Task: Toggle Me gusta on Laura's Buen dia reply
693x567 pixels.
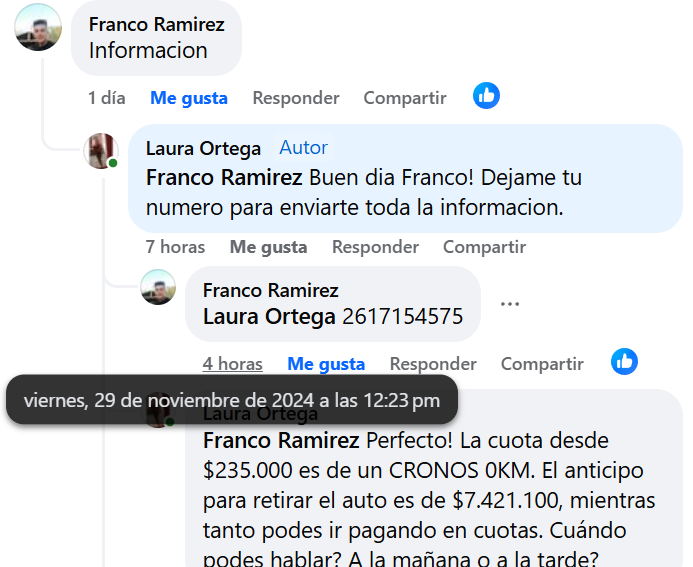Action: tap(268, 247)
